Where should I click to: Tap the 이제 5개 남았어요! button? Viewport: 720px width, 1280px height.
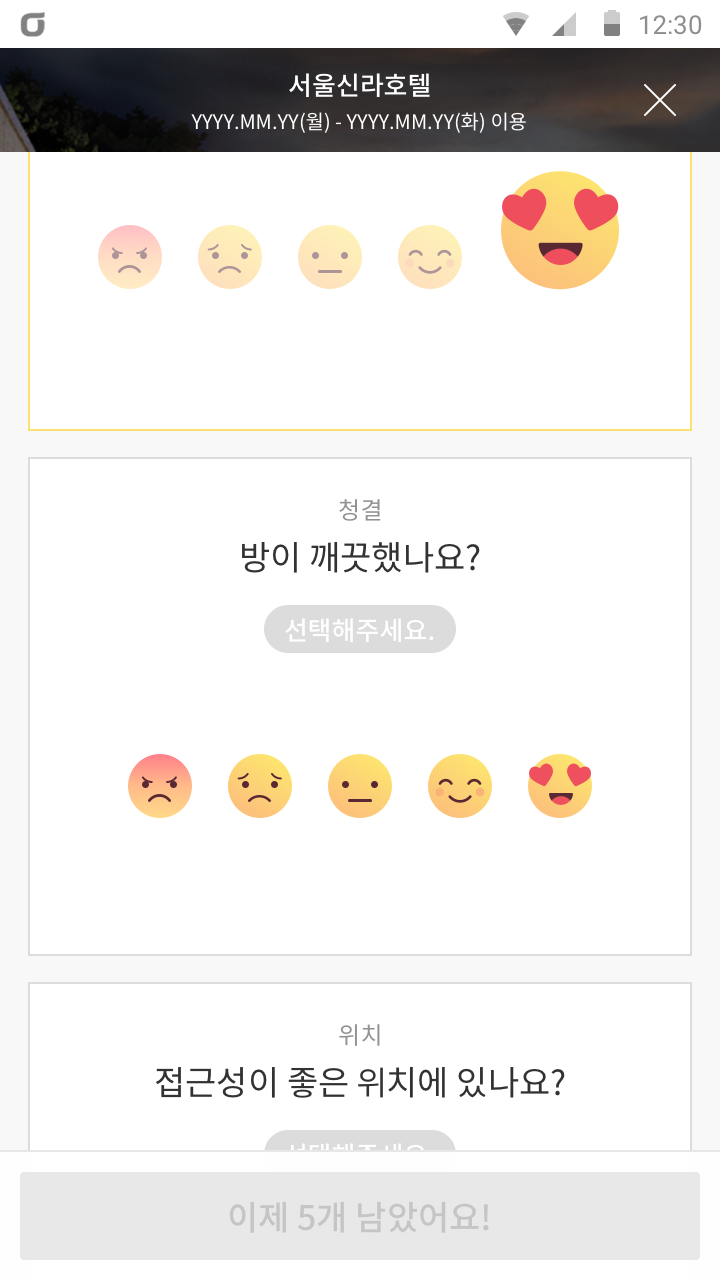point(360,1216)
